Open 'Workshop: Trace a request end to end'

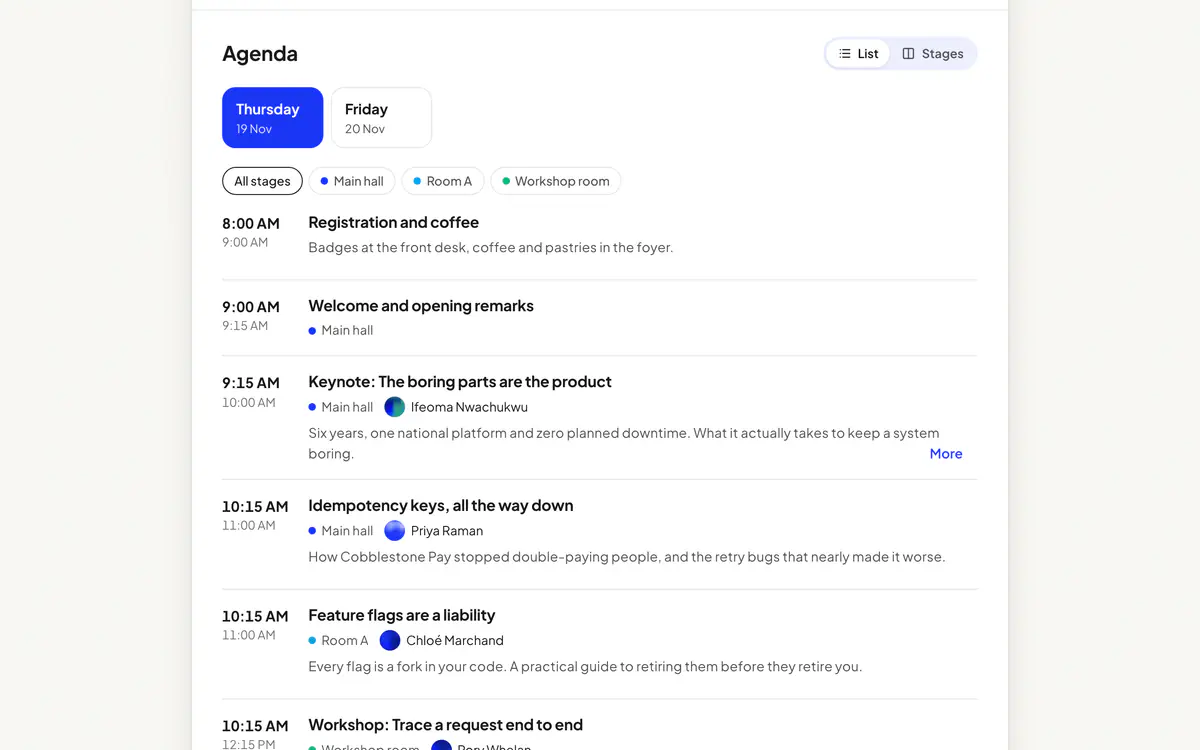(x=445, y=725)
